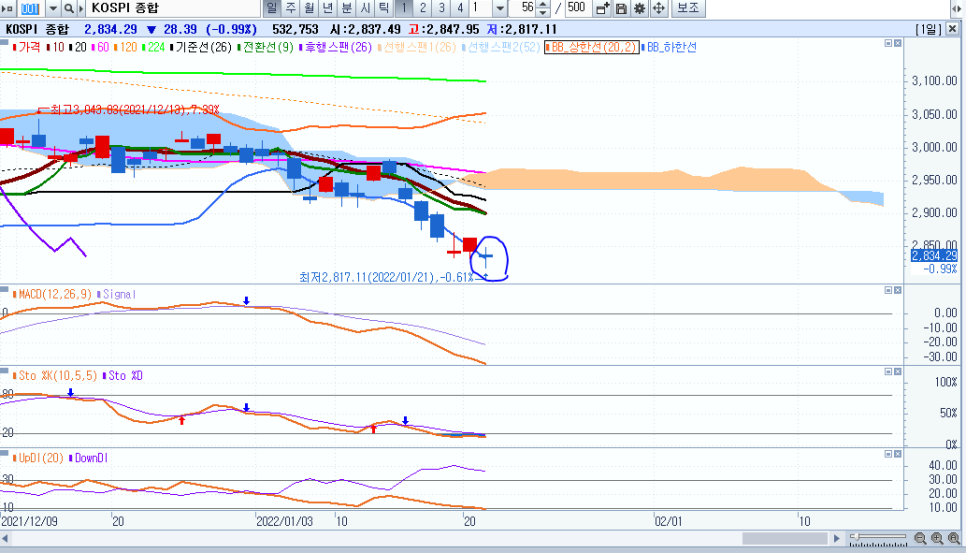Click the 보조 auxiliary indicators button
The image size is (966, 553).
coord(688,9)
